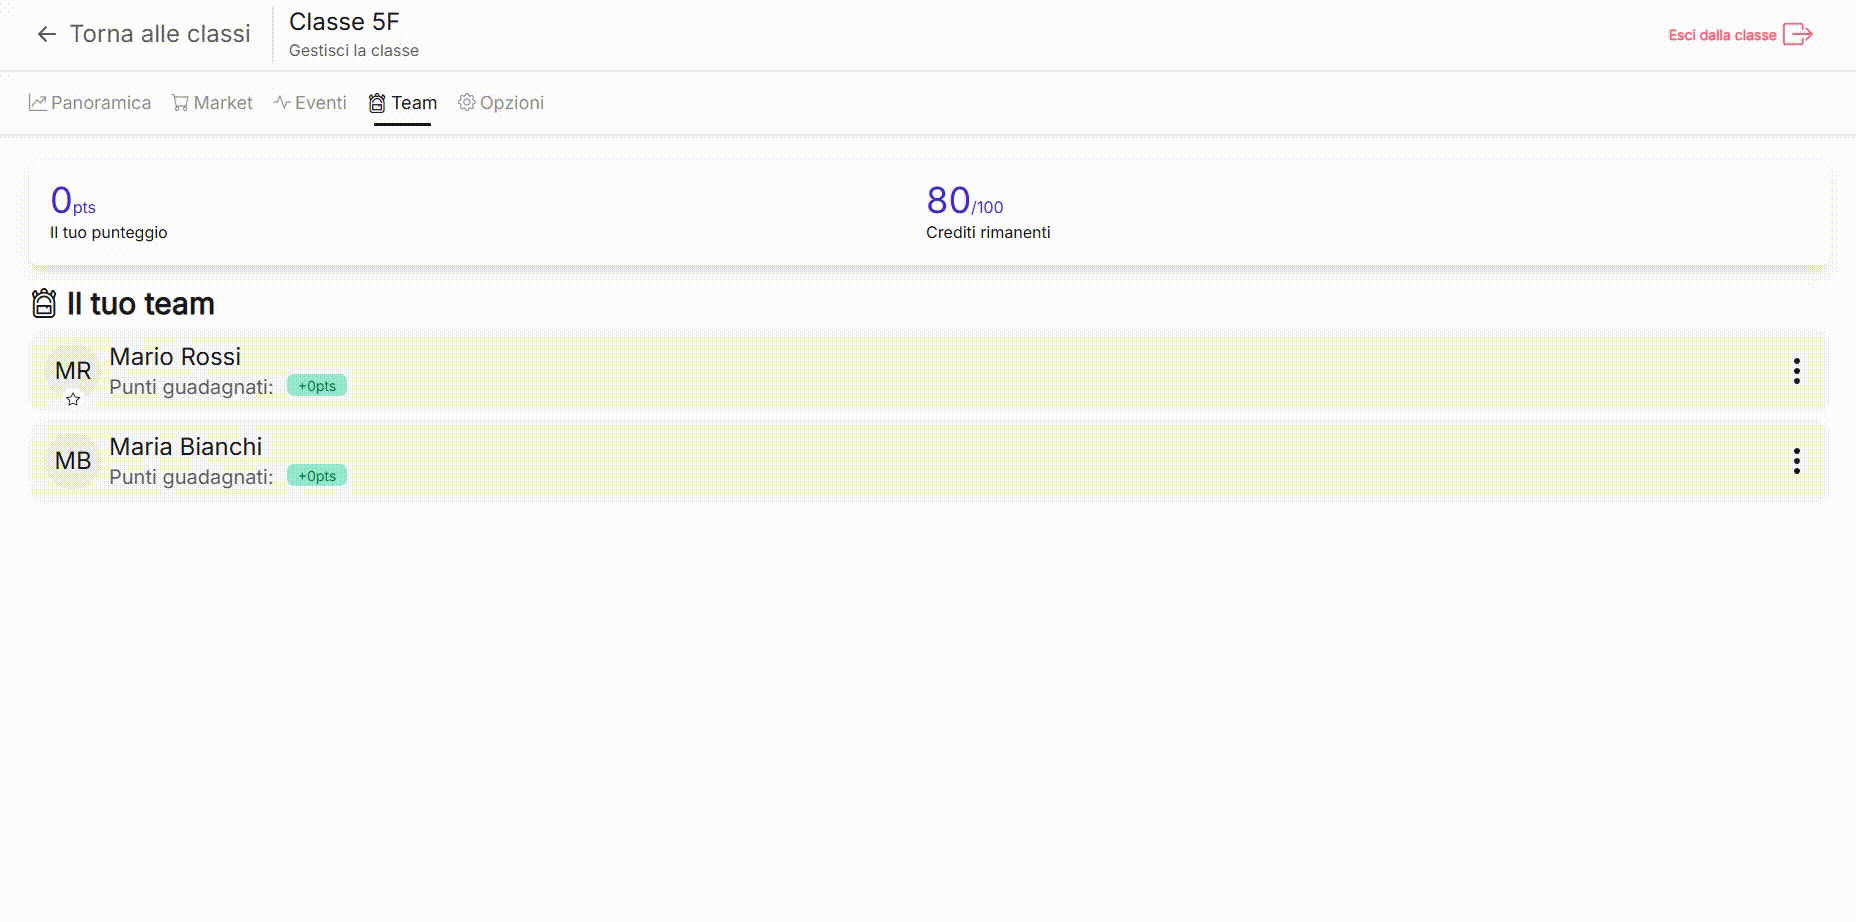Select the Team tab
1856x922 pixels.
pyautogui.click(x=413, y=103)
